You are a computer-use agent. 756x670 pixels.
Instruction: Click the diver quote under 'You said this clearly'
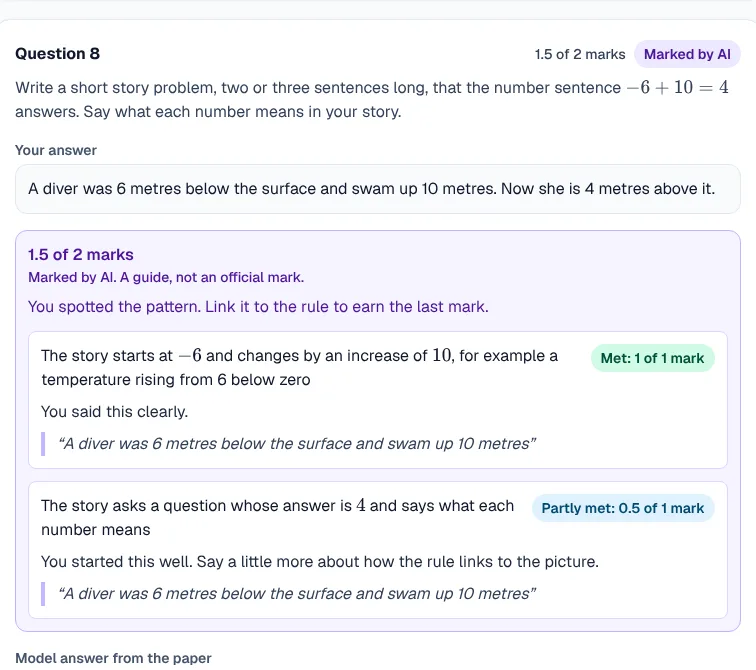click(297, 443)
